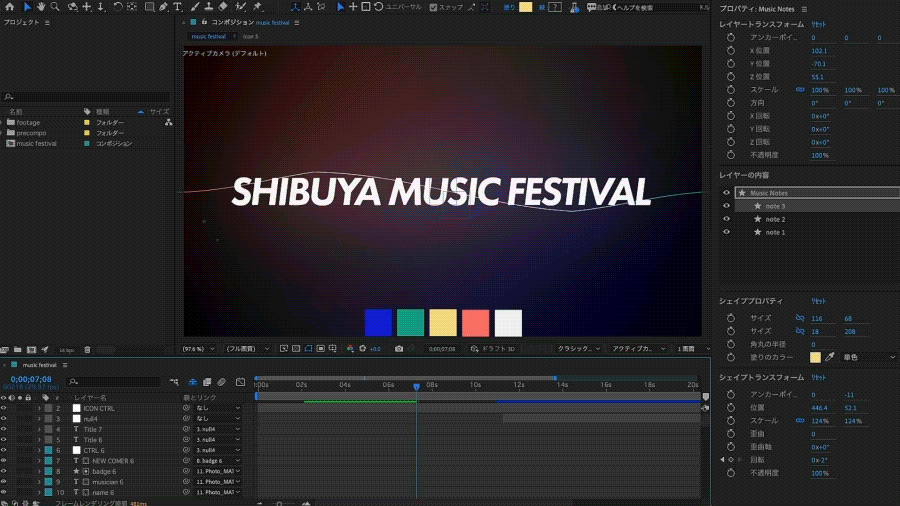Hide the name 6 layer
Viewport: 900px width, 506px height.
click(3, 492)
